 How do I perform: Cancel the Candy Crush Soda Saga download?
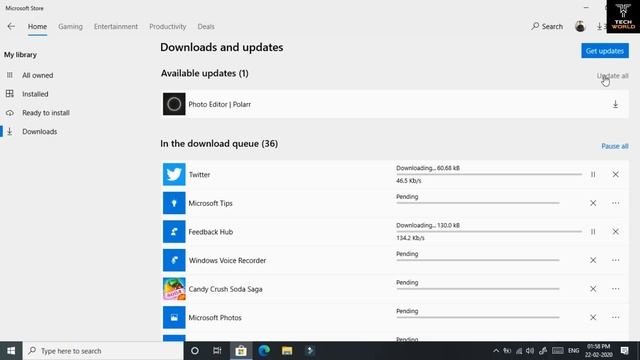pyautogui.click(x=593, y=289)
